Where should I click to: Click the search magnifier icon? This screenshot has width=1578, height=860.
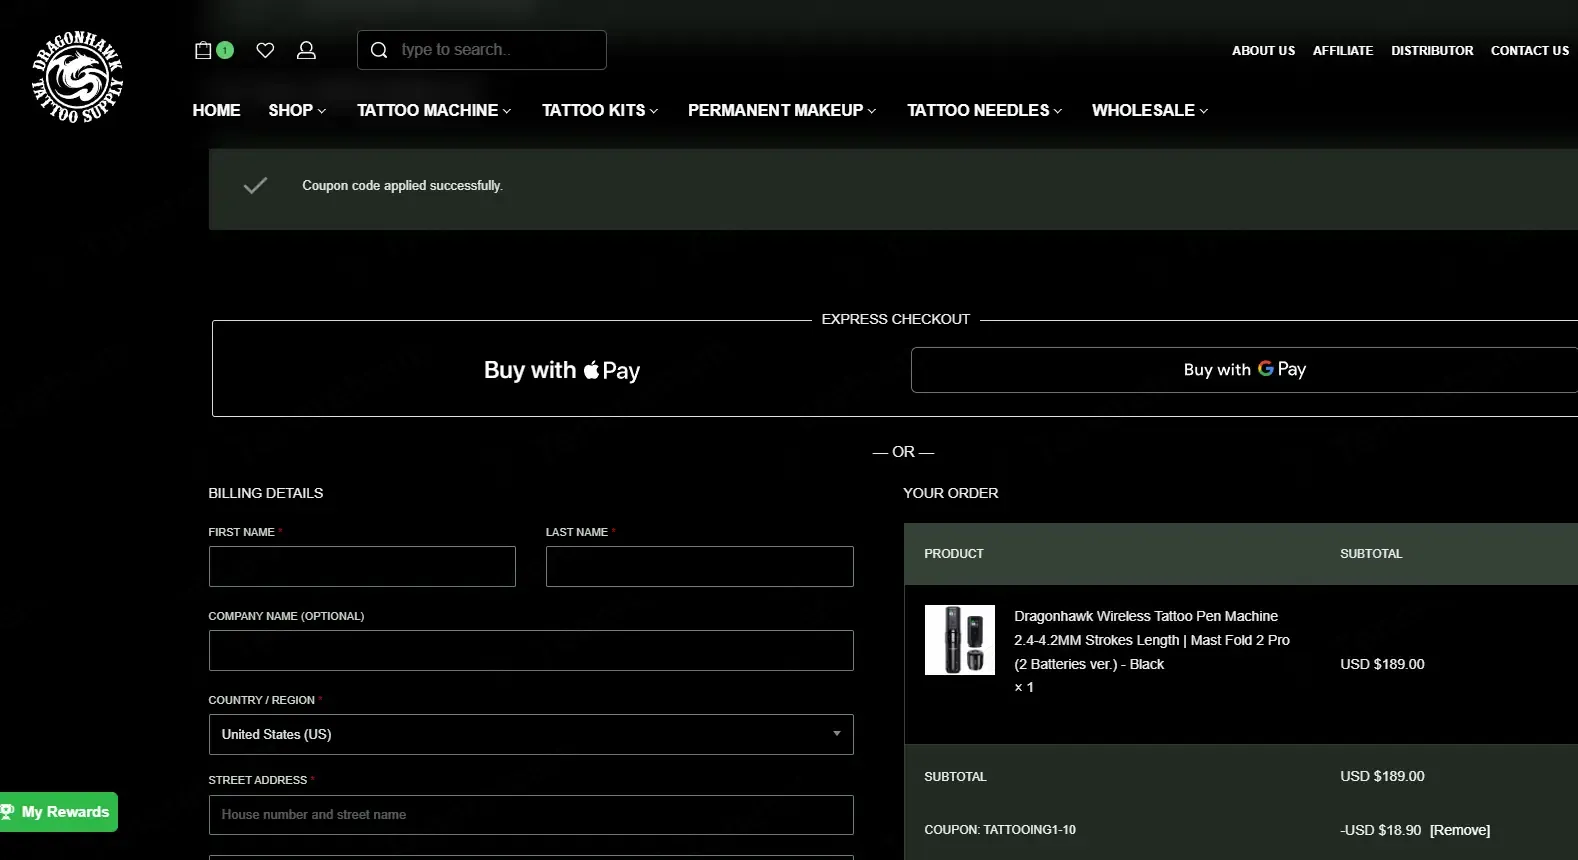[x=379, y=50]
